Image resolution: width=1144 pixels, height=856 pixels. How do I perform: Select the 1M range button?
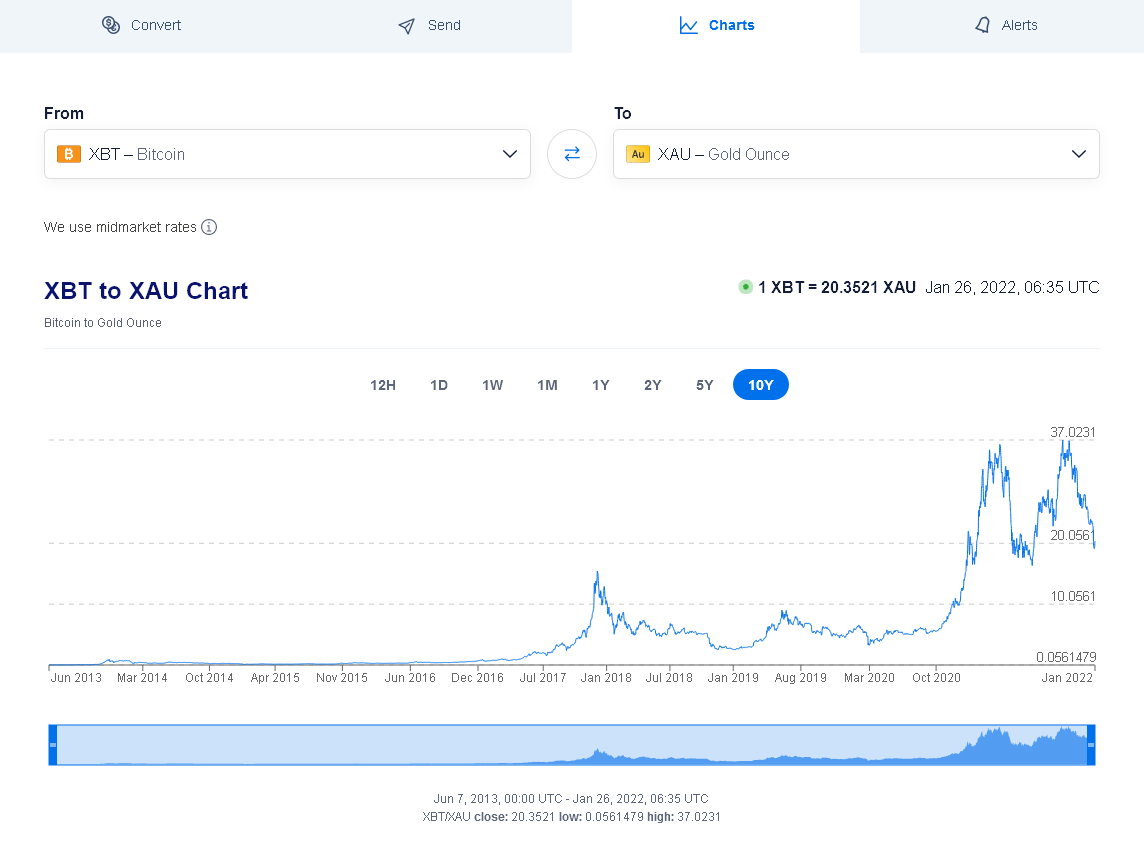[547, 385]
